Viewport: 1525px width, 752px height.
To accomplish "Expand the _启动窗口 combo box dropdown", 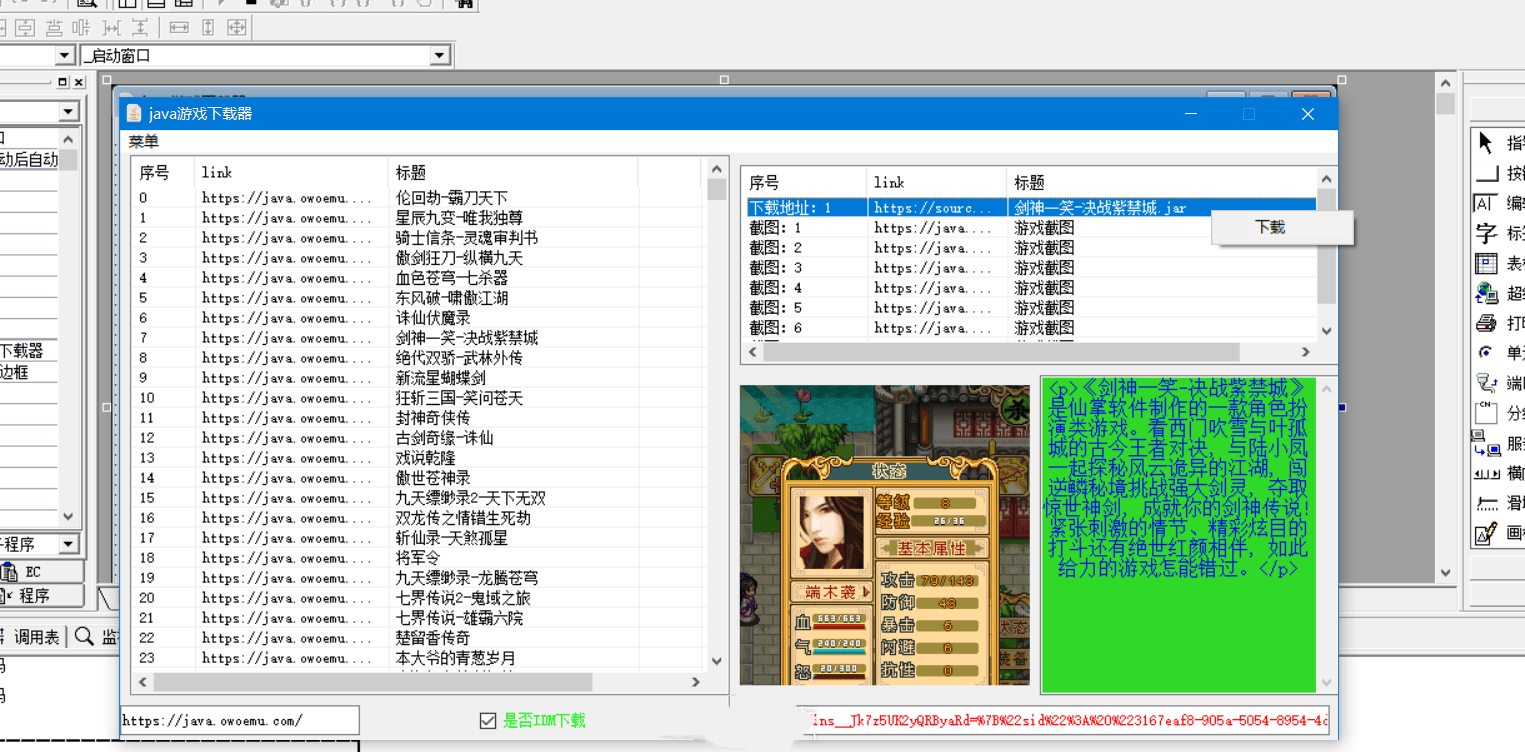I will (440, 56).
